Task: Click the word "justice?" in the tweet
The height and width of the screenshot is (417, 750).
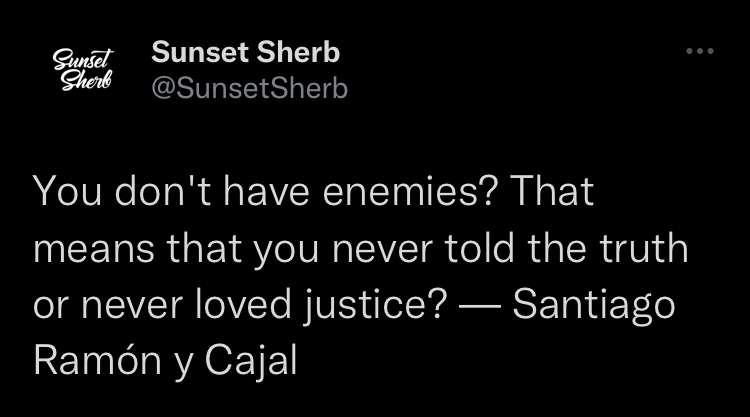Action: (375, 306)
